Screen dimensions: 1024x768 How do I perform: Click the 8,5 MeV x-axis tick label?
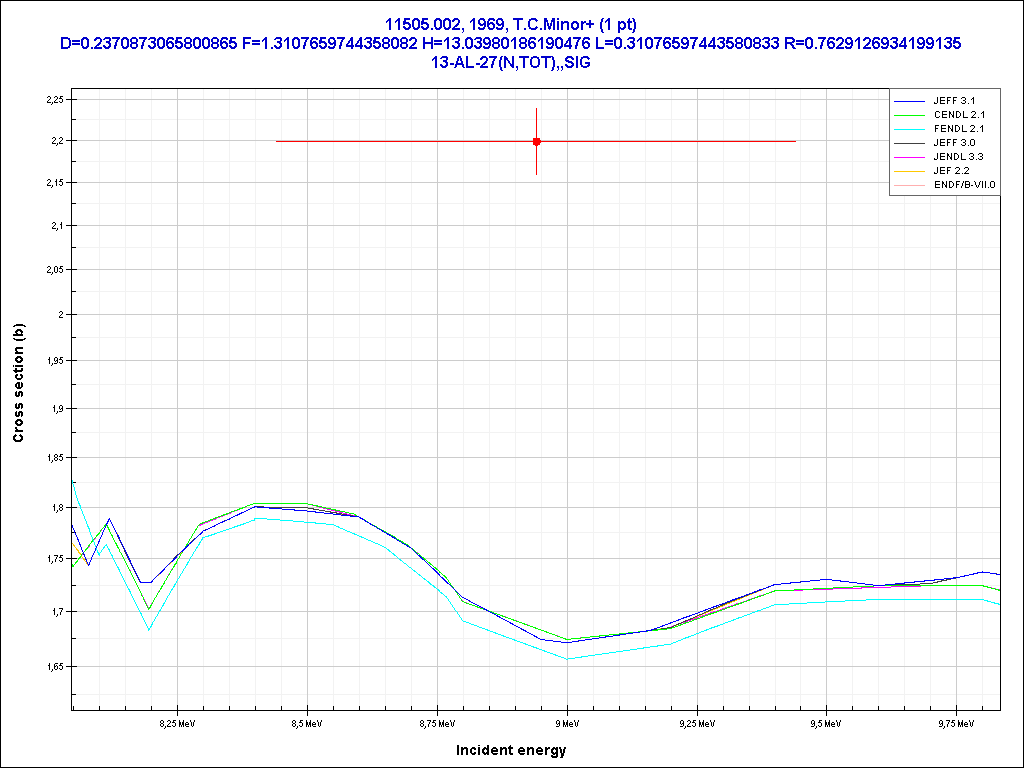pyautogui.click(x=307, y=722)
